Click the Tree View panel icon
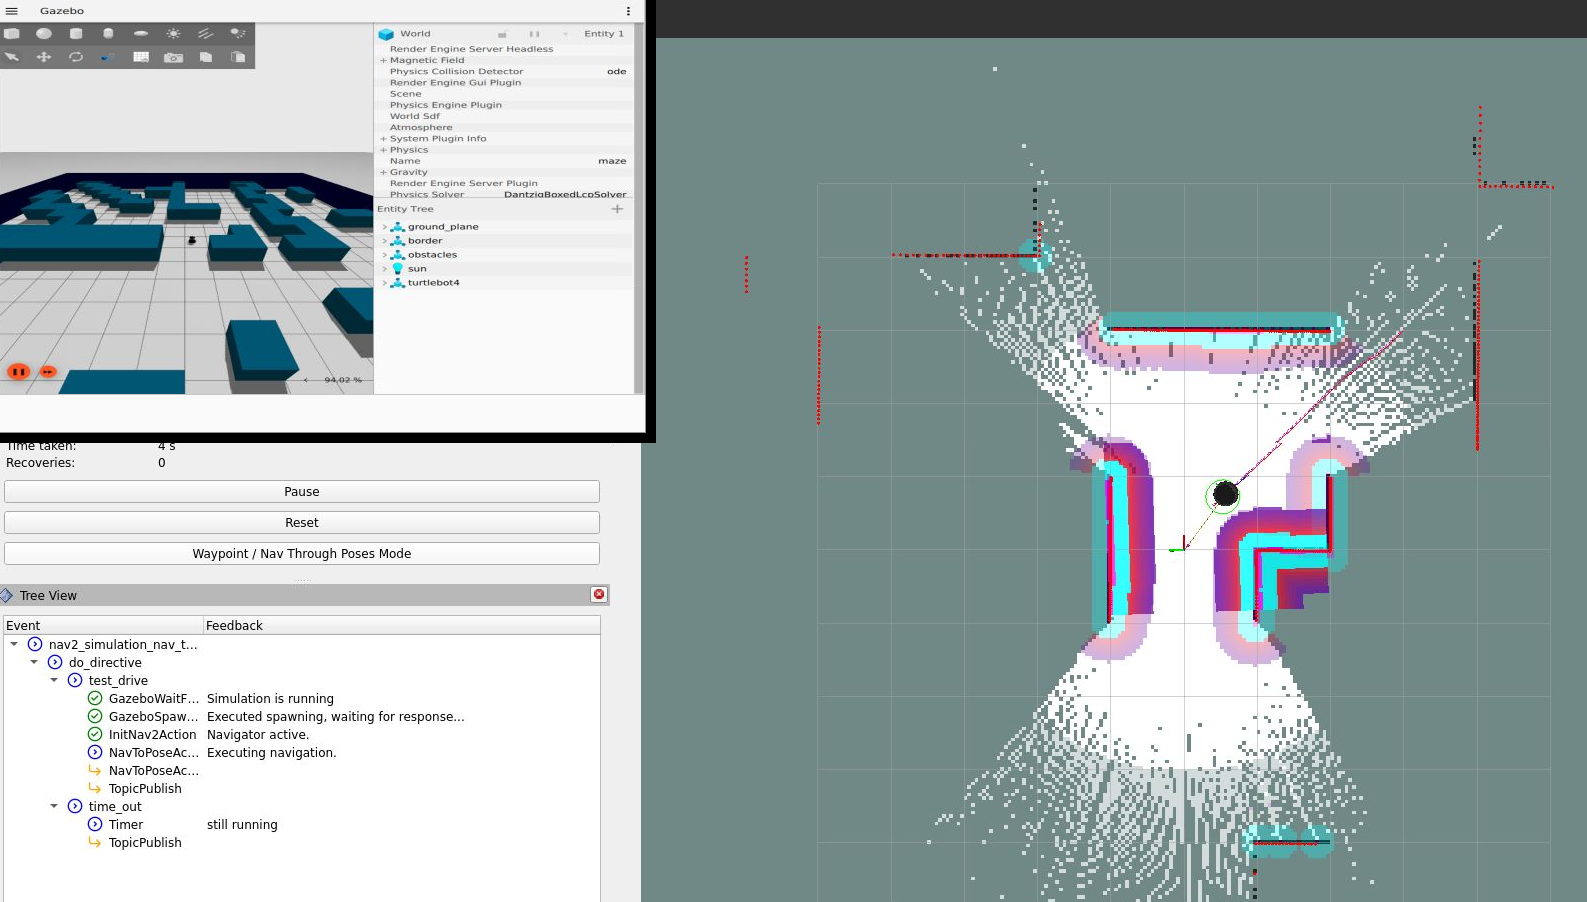Screen dimensions: 1587x902 [7, 595]
